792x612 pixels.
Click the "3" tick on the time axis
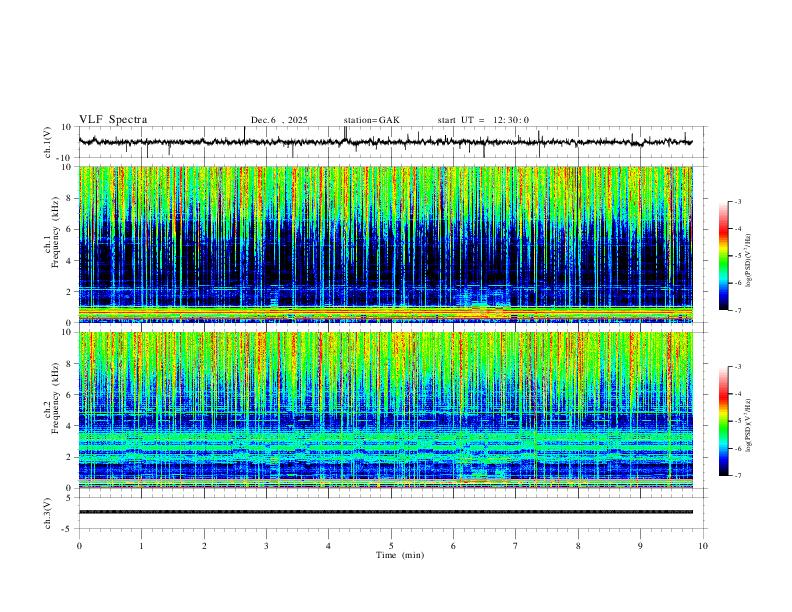tap(266, 546)
